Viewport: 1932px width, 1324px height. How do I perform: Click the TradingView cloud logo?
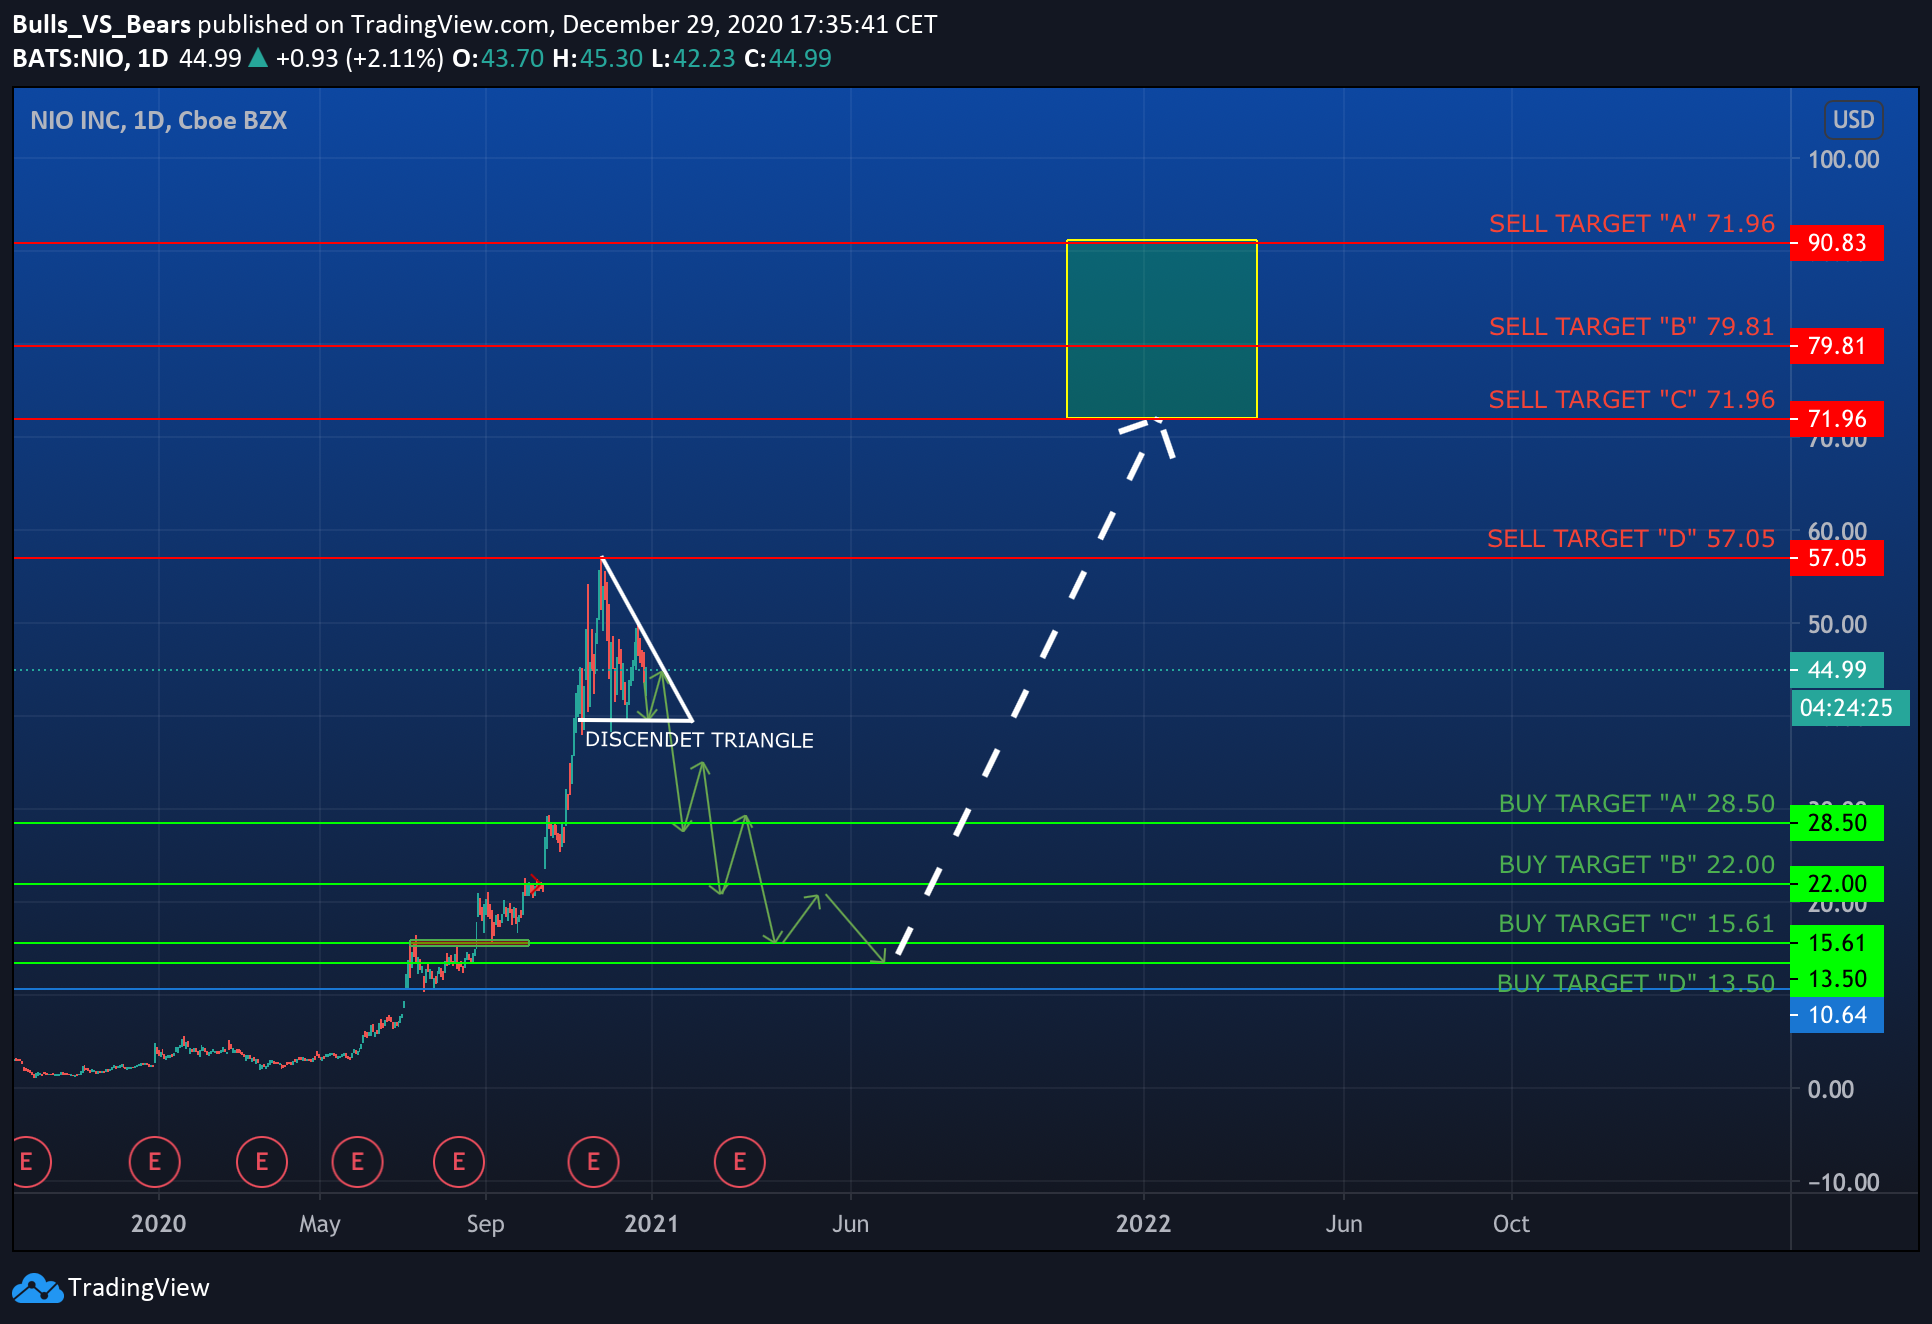tap(37, 1288)
